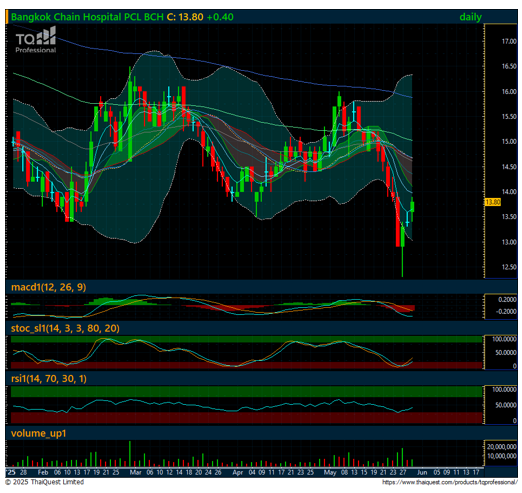This screenshot has width=522, height=493.
Task: Click the yellow 13.80 current price tag
Action: point(493,202)
